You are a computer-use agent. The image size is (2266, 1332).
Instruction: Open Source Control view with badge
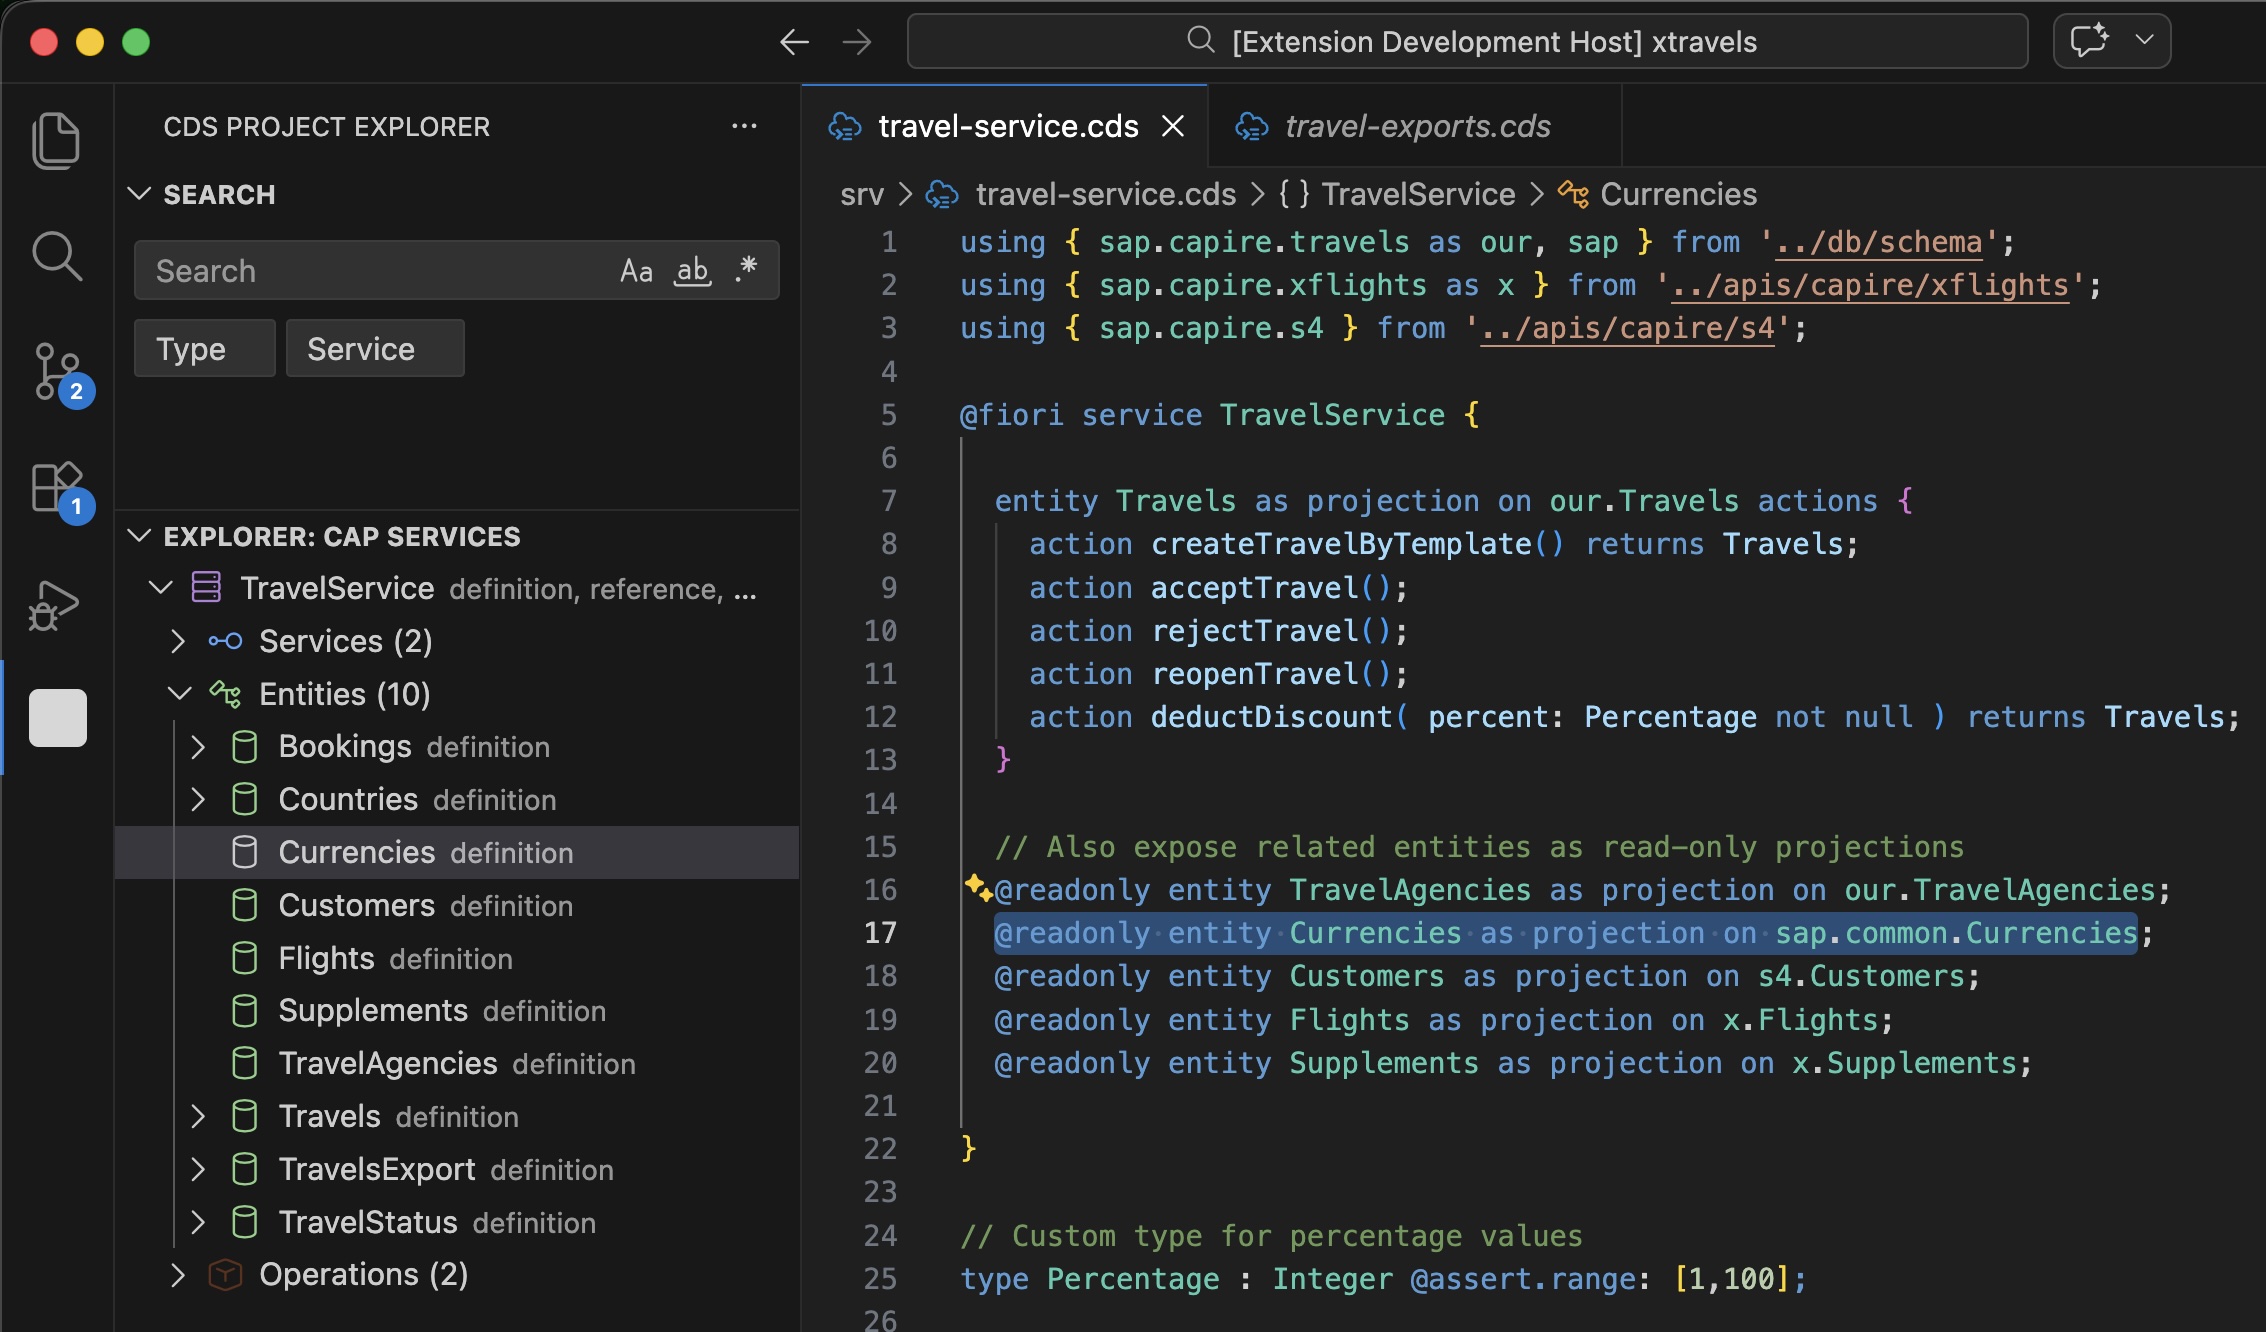[58, 372]
